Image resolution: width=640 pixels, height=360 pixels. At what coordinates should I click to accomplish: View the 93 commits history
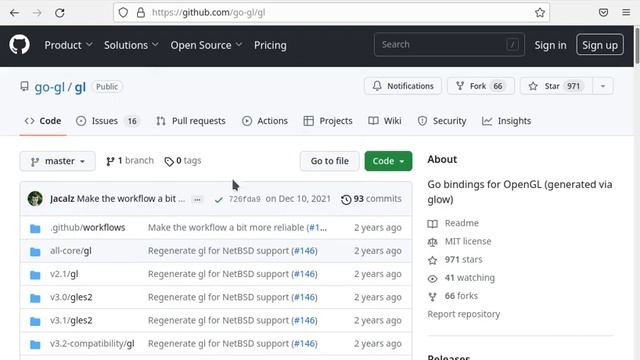[x=371, y=199]
